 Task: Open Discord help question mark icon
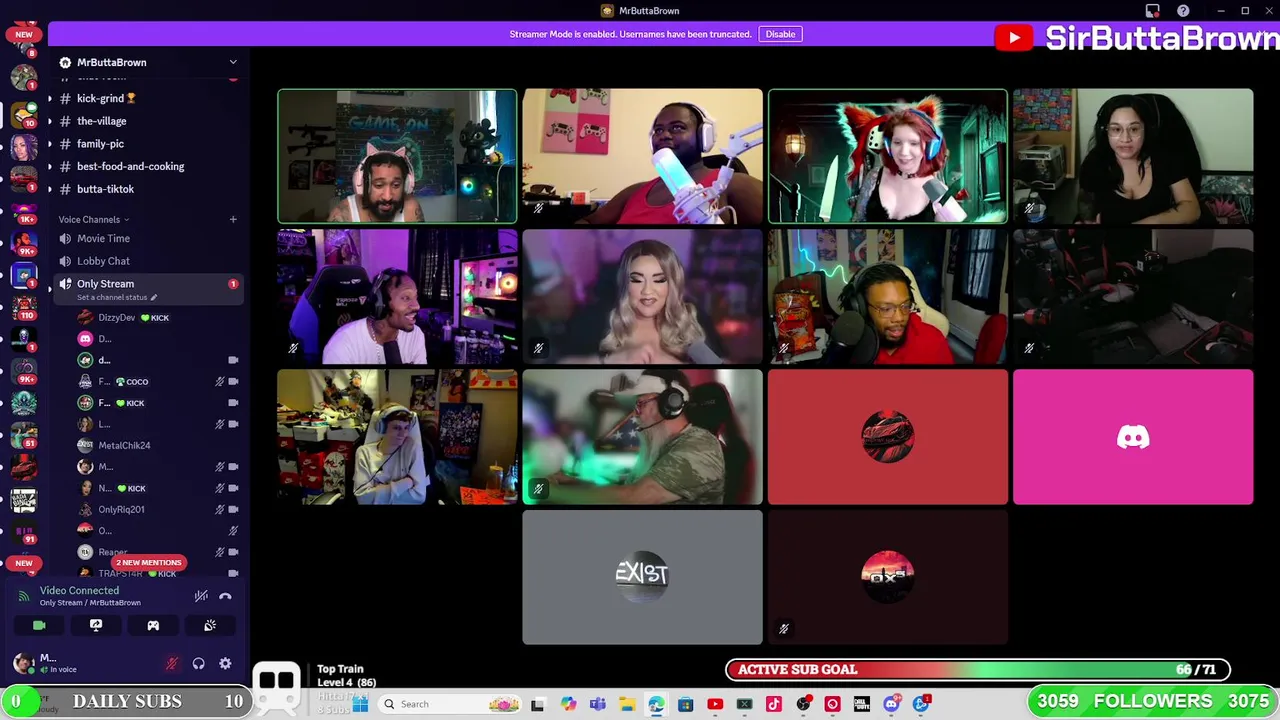click(1183, 11)
